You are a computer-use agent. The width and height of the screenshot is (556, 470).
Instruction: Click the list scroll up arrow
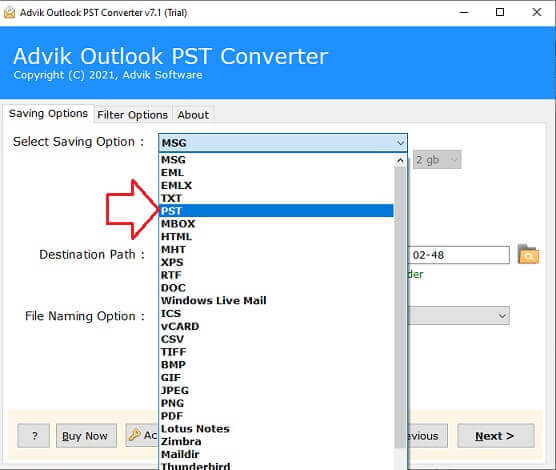[x=400, y=160]
